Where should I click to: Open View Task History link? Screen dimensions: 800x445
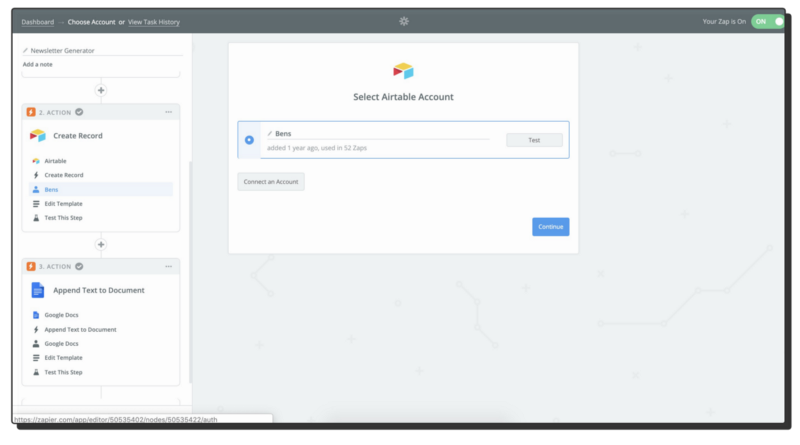click(154, 22)
